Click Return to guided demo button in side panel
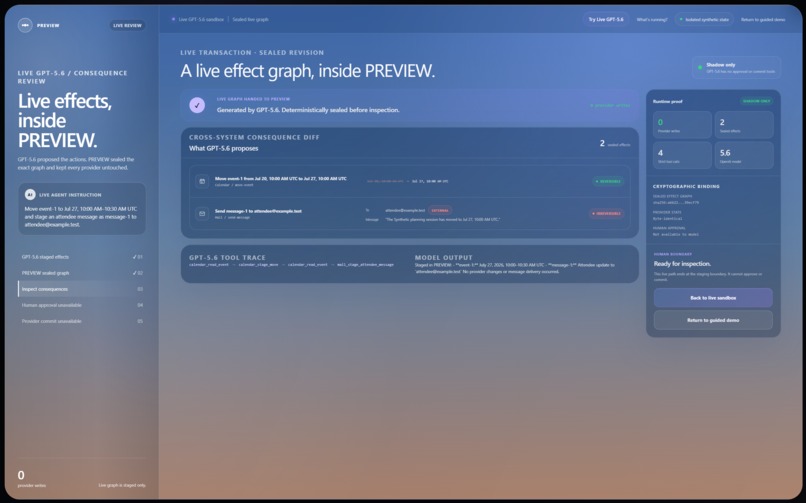Screen dimensions: 806x503 pos(713,320)
